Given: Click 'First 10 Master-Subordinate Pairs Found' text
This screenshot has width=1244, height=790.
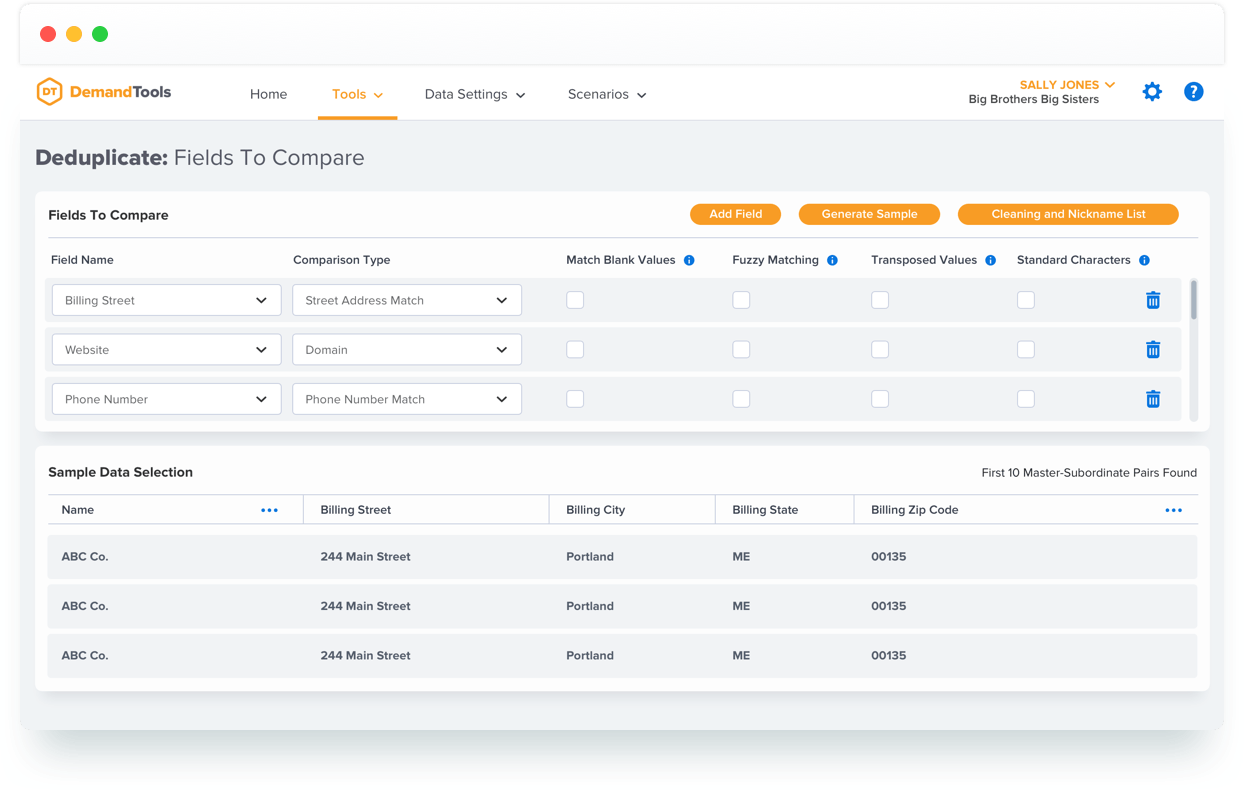Looking at the screenshot, I should [x=1089, y=473].
